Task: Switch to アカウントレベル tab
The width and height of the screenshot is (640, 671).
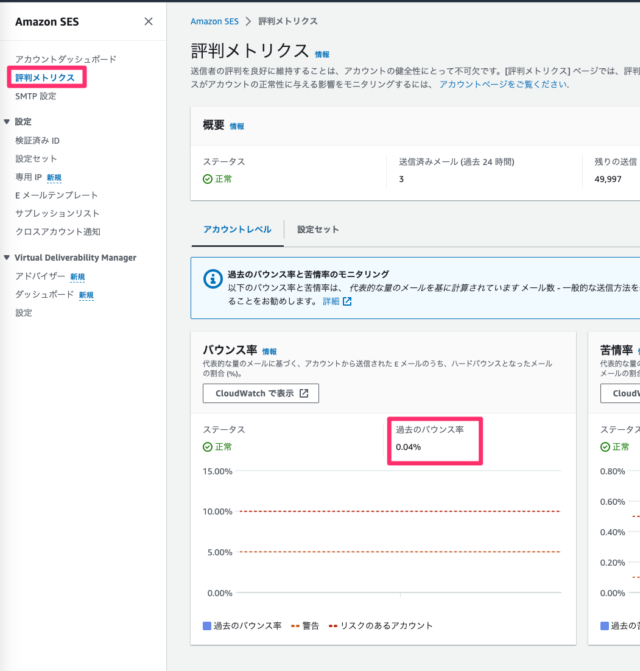Action: [237, 229]
